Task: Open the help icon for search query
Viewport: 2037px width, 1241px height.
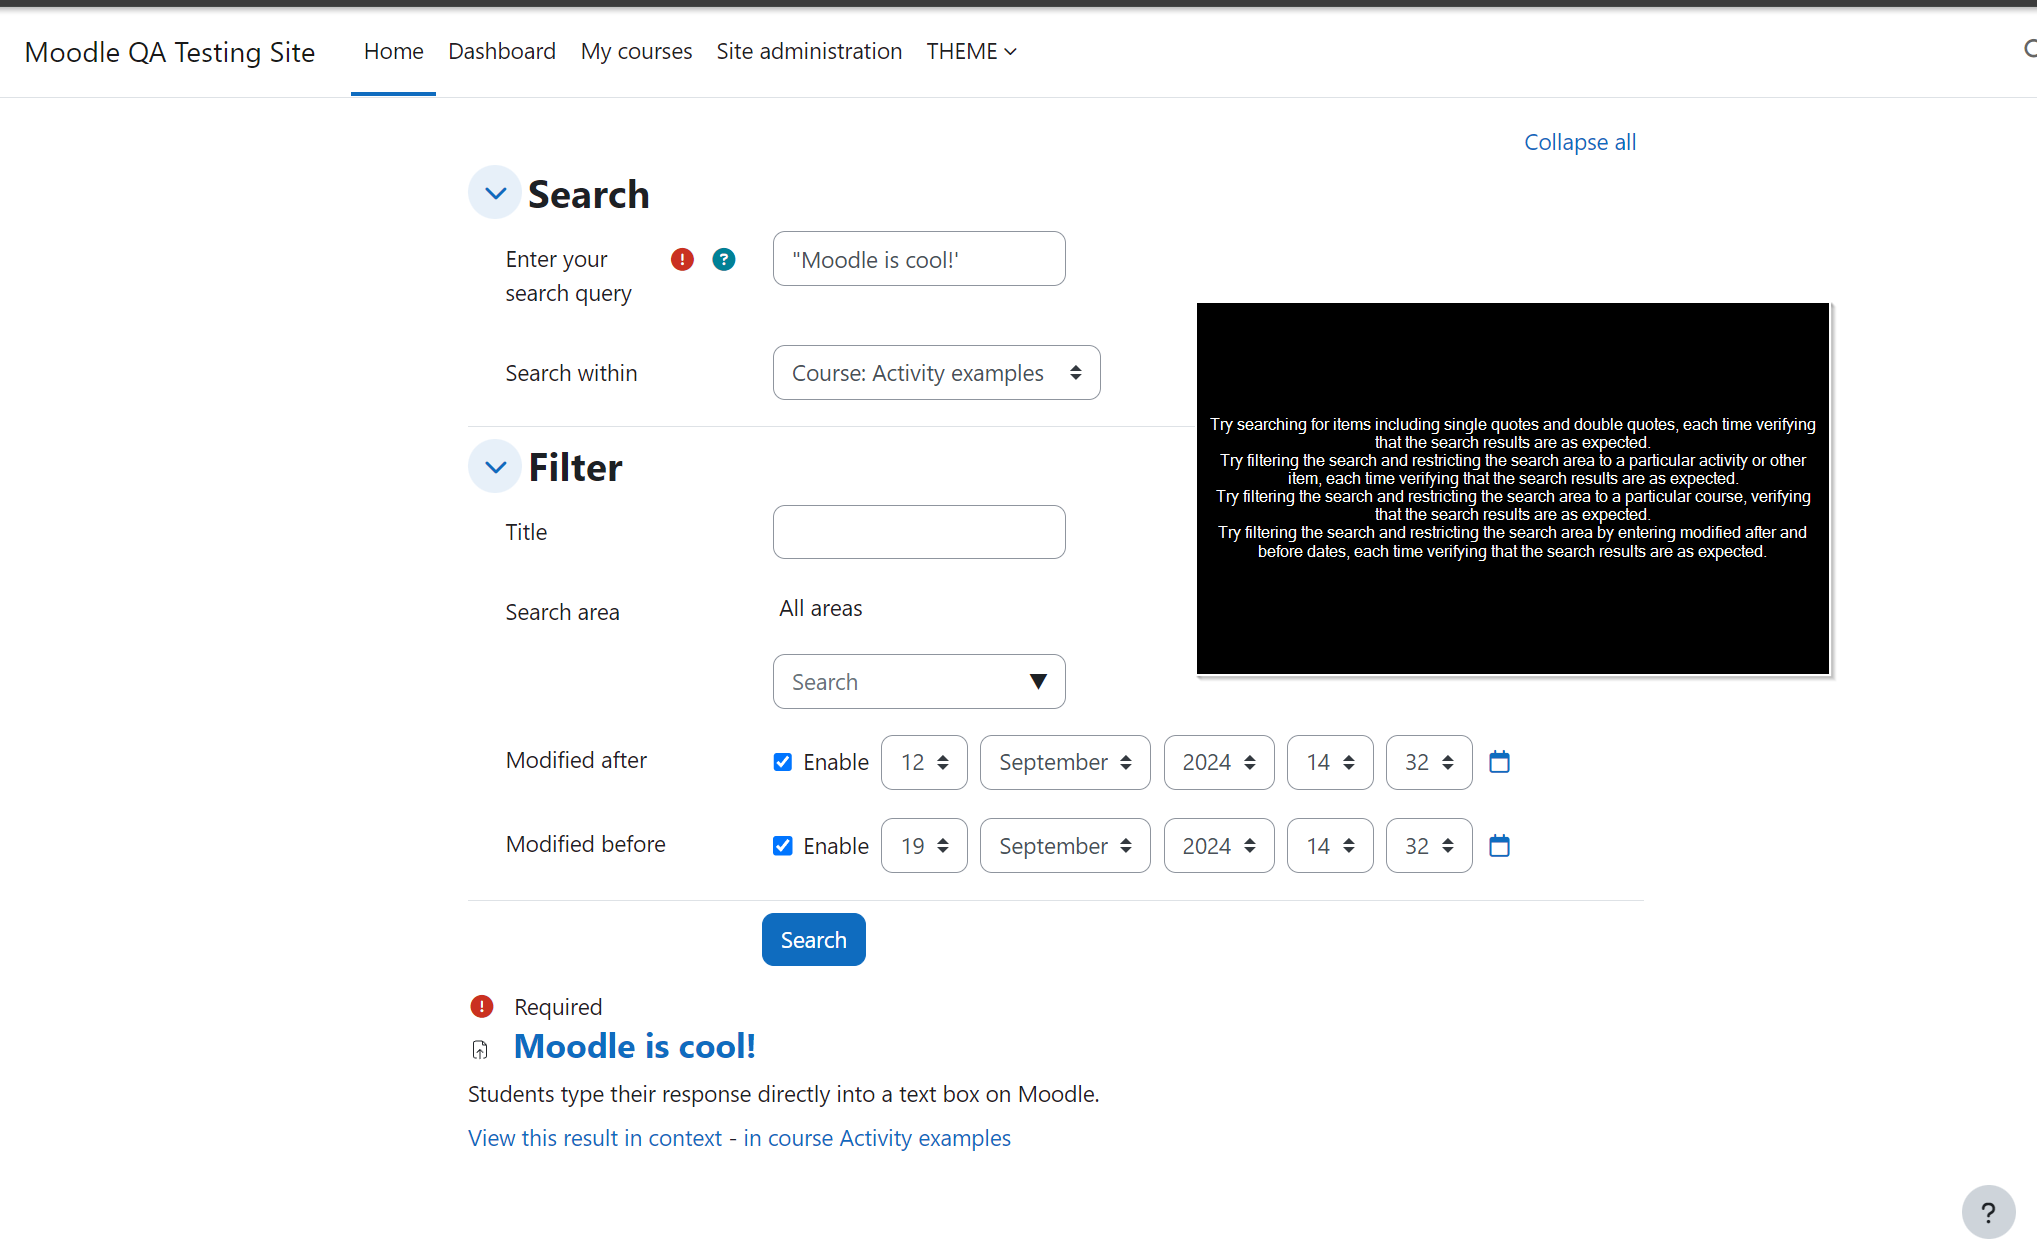Action: pos(724,260)
